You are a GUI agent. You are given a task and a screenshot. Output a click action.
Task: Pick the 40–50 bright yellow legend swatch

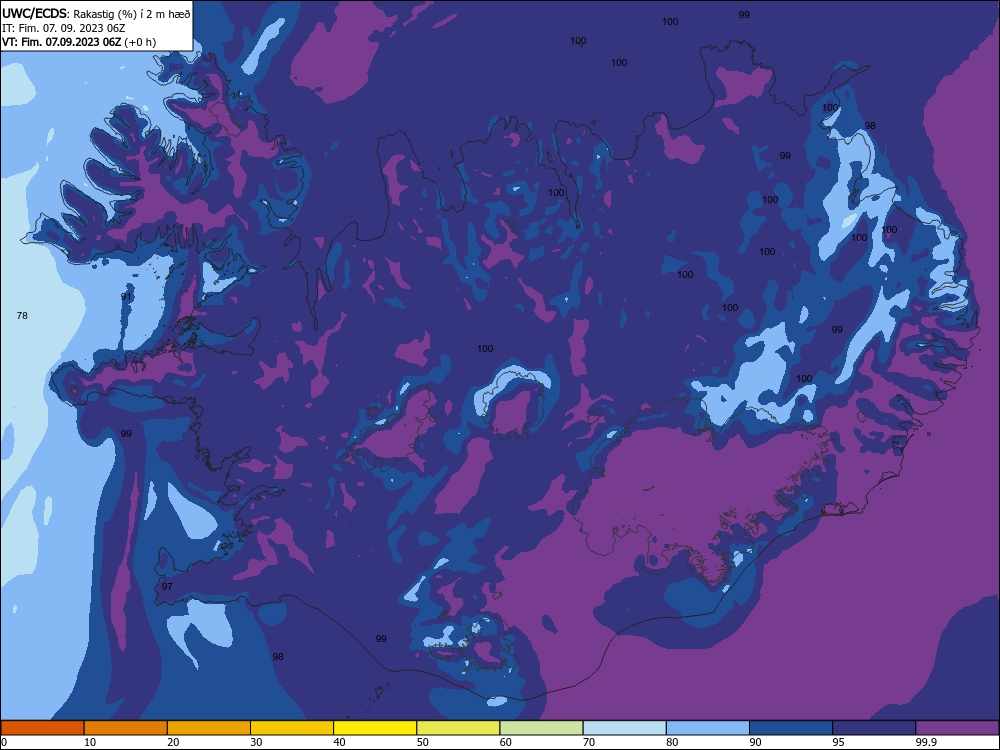pos(375,728)
